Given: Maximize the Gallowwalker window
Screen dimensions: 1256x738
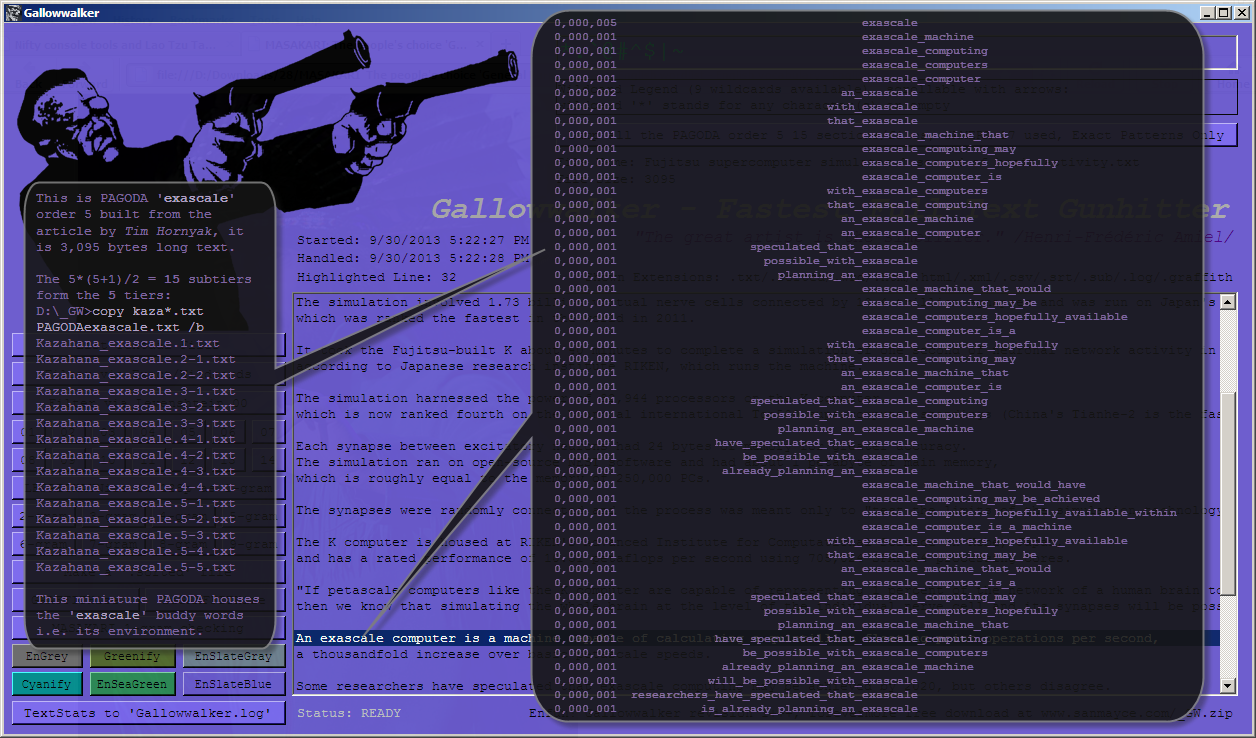Looking at the screenshot, I should [1223, 12].
